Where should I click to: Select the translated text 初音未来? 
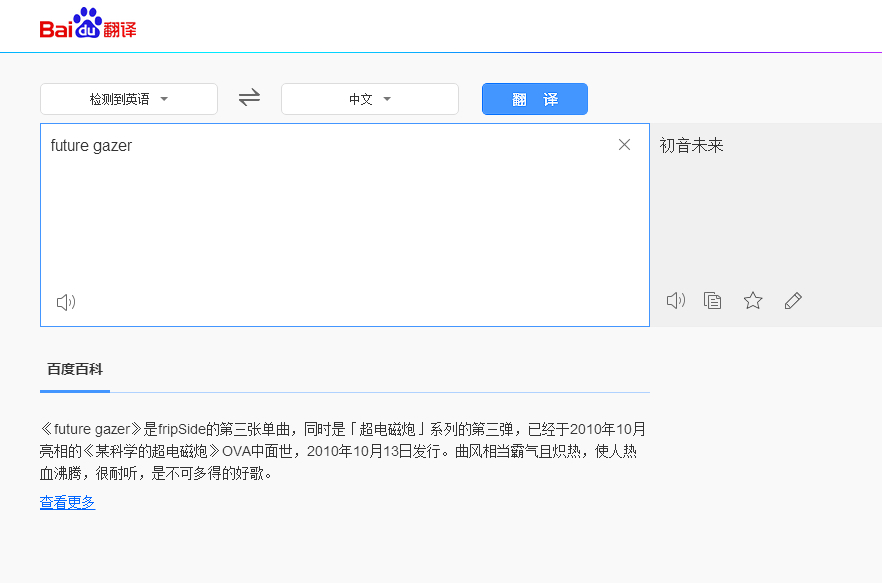pos(691,145)
